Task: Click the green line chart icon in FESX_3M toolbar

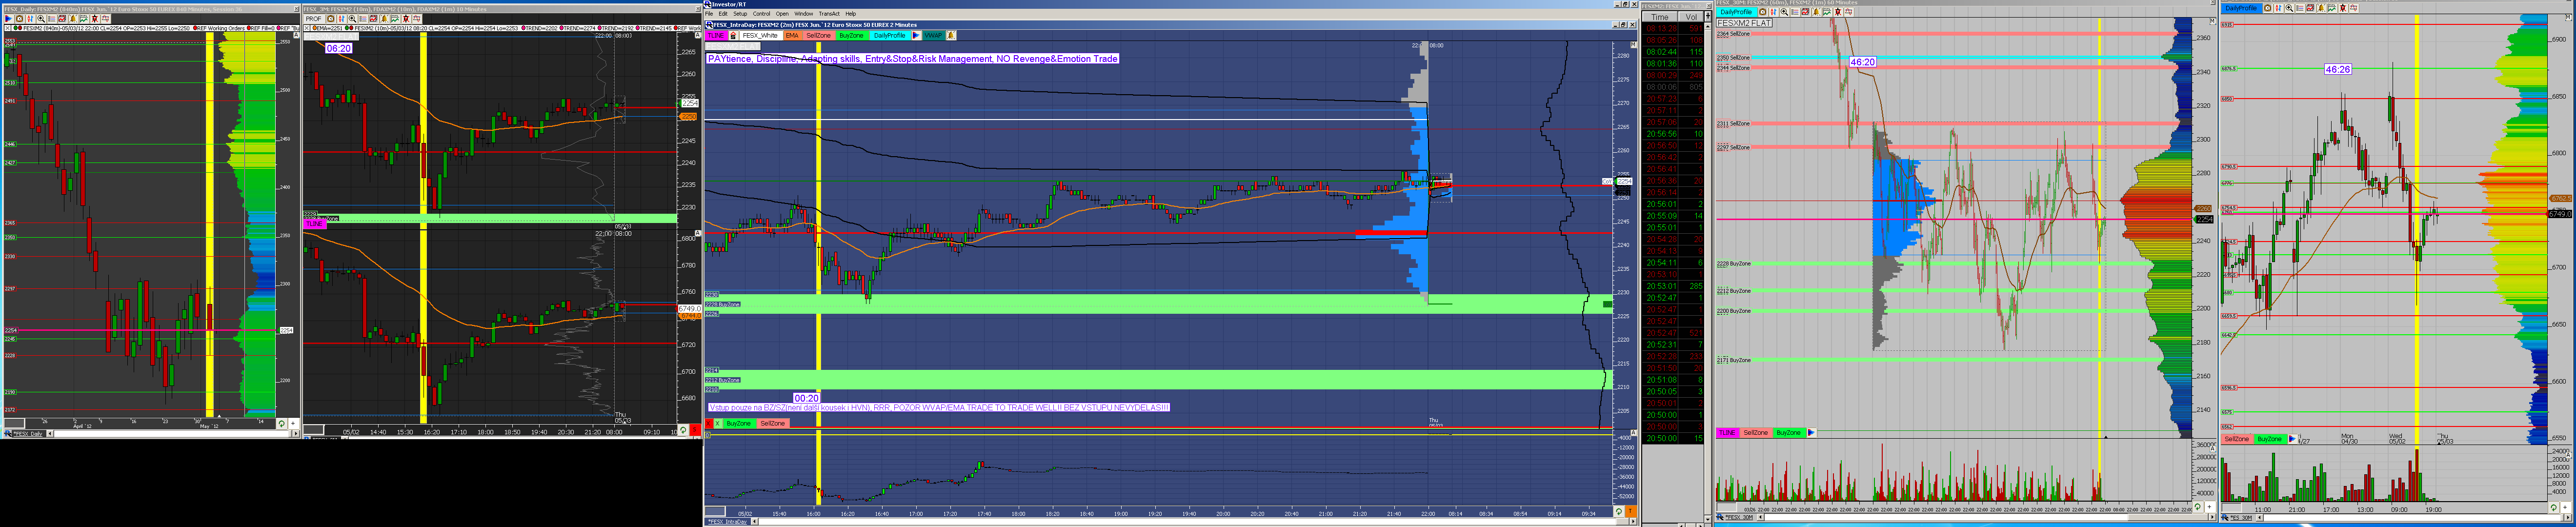Action: click(395, 19)
